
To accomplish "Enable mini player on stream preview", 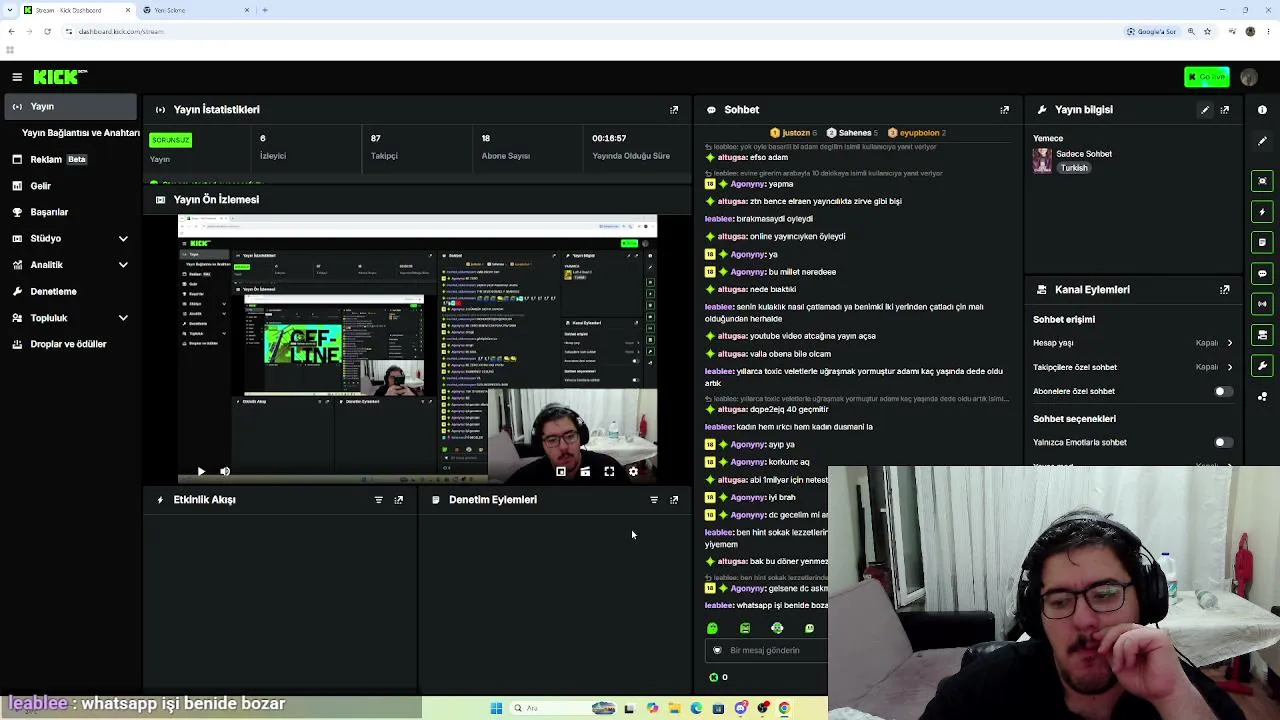I will (561, 471).
